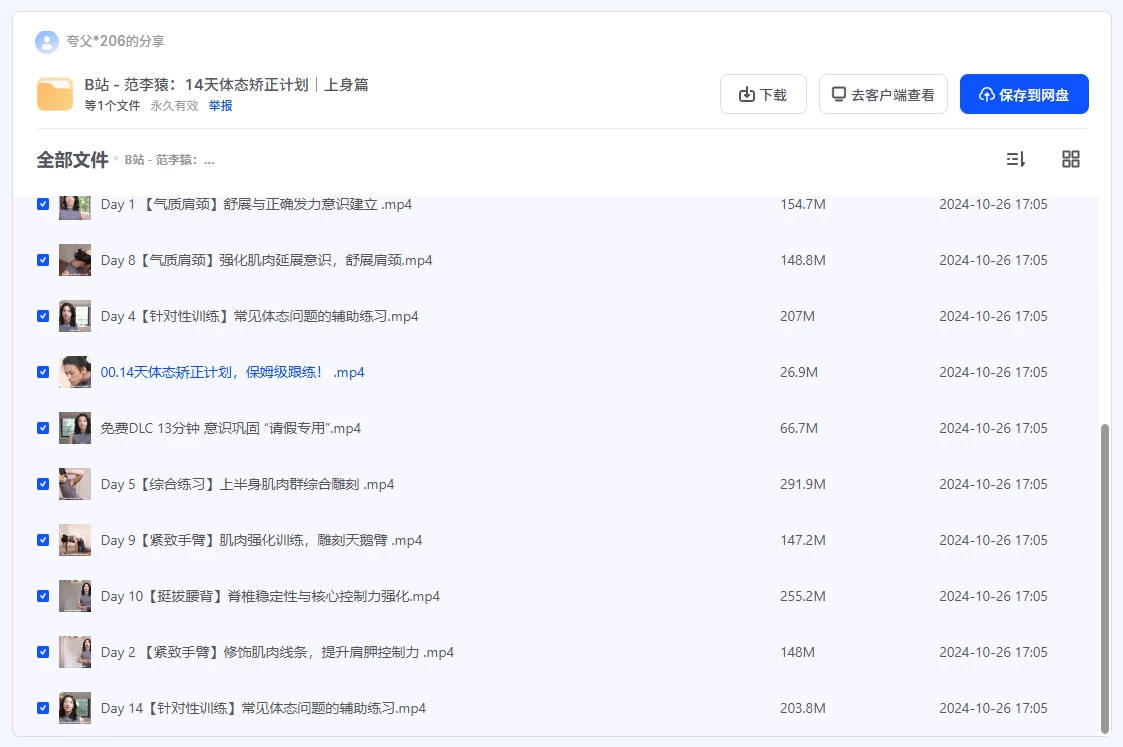This screenshot has width=1123, height=747.
Task: Open the 00.14天体态矫正计划 video link
Action: coord(232,372)
